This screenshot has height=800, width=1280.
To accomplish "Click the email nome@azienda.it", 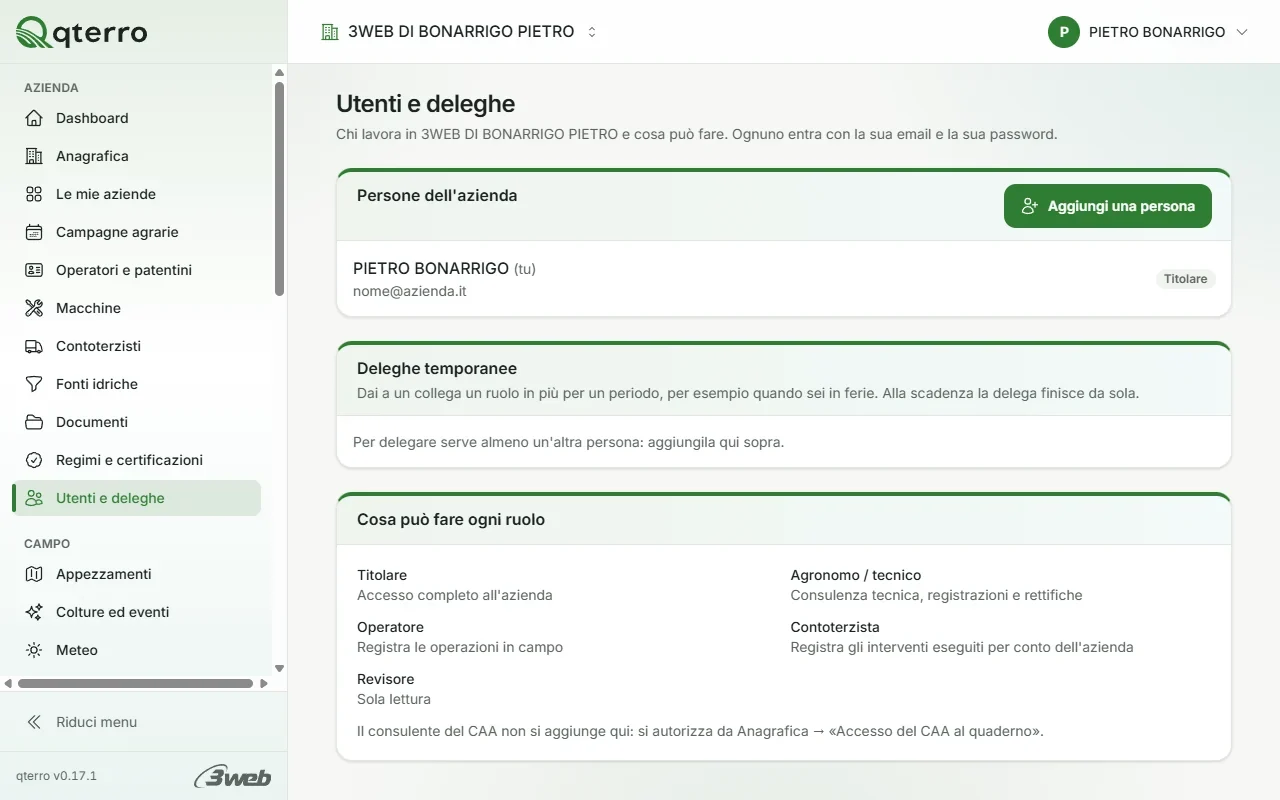I will pyautogui.click(x=410, y=291).
